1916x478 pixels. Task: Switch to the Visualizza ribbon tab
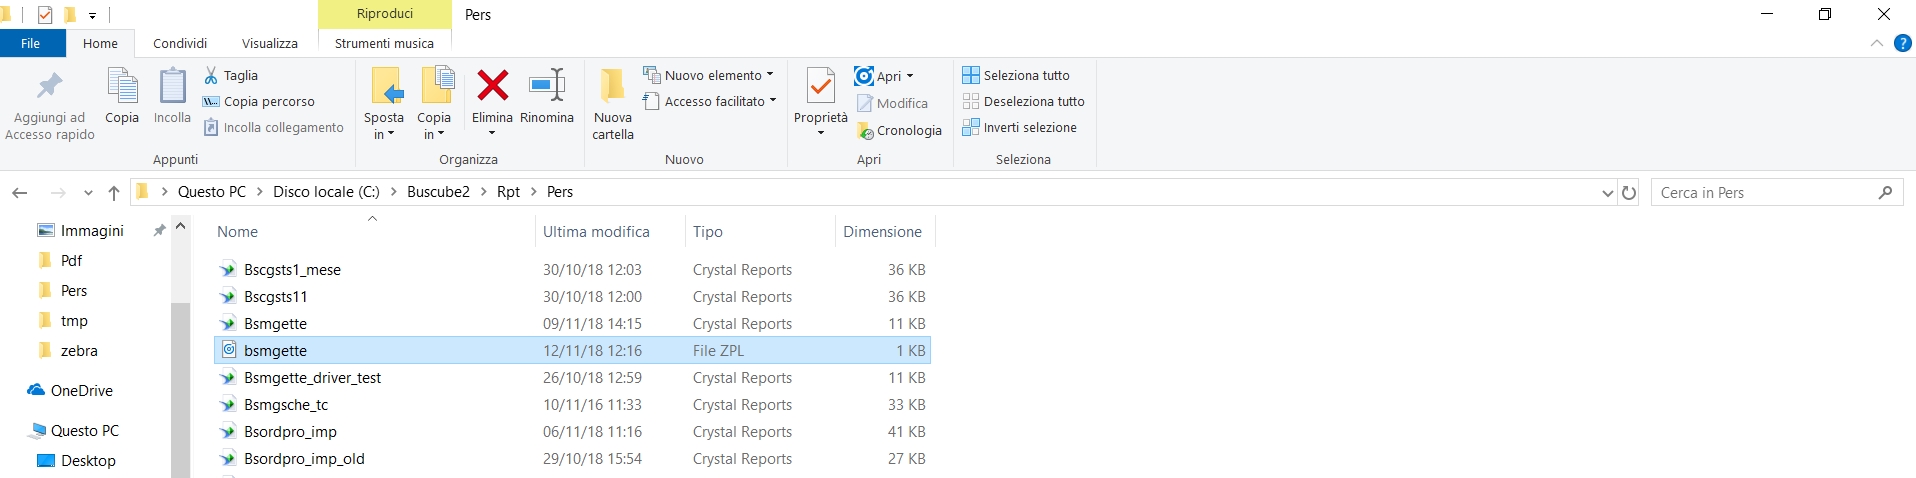click(270, 43)
